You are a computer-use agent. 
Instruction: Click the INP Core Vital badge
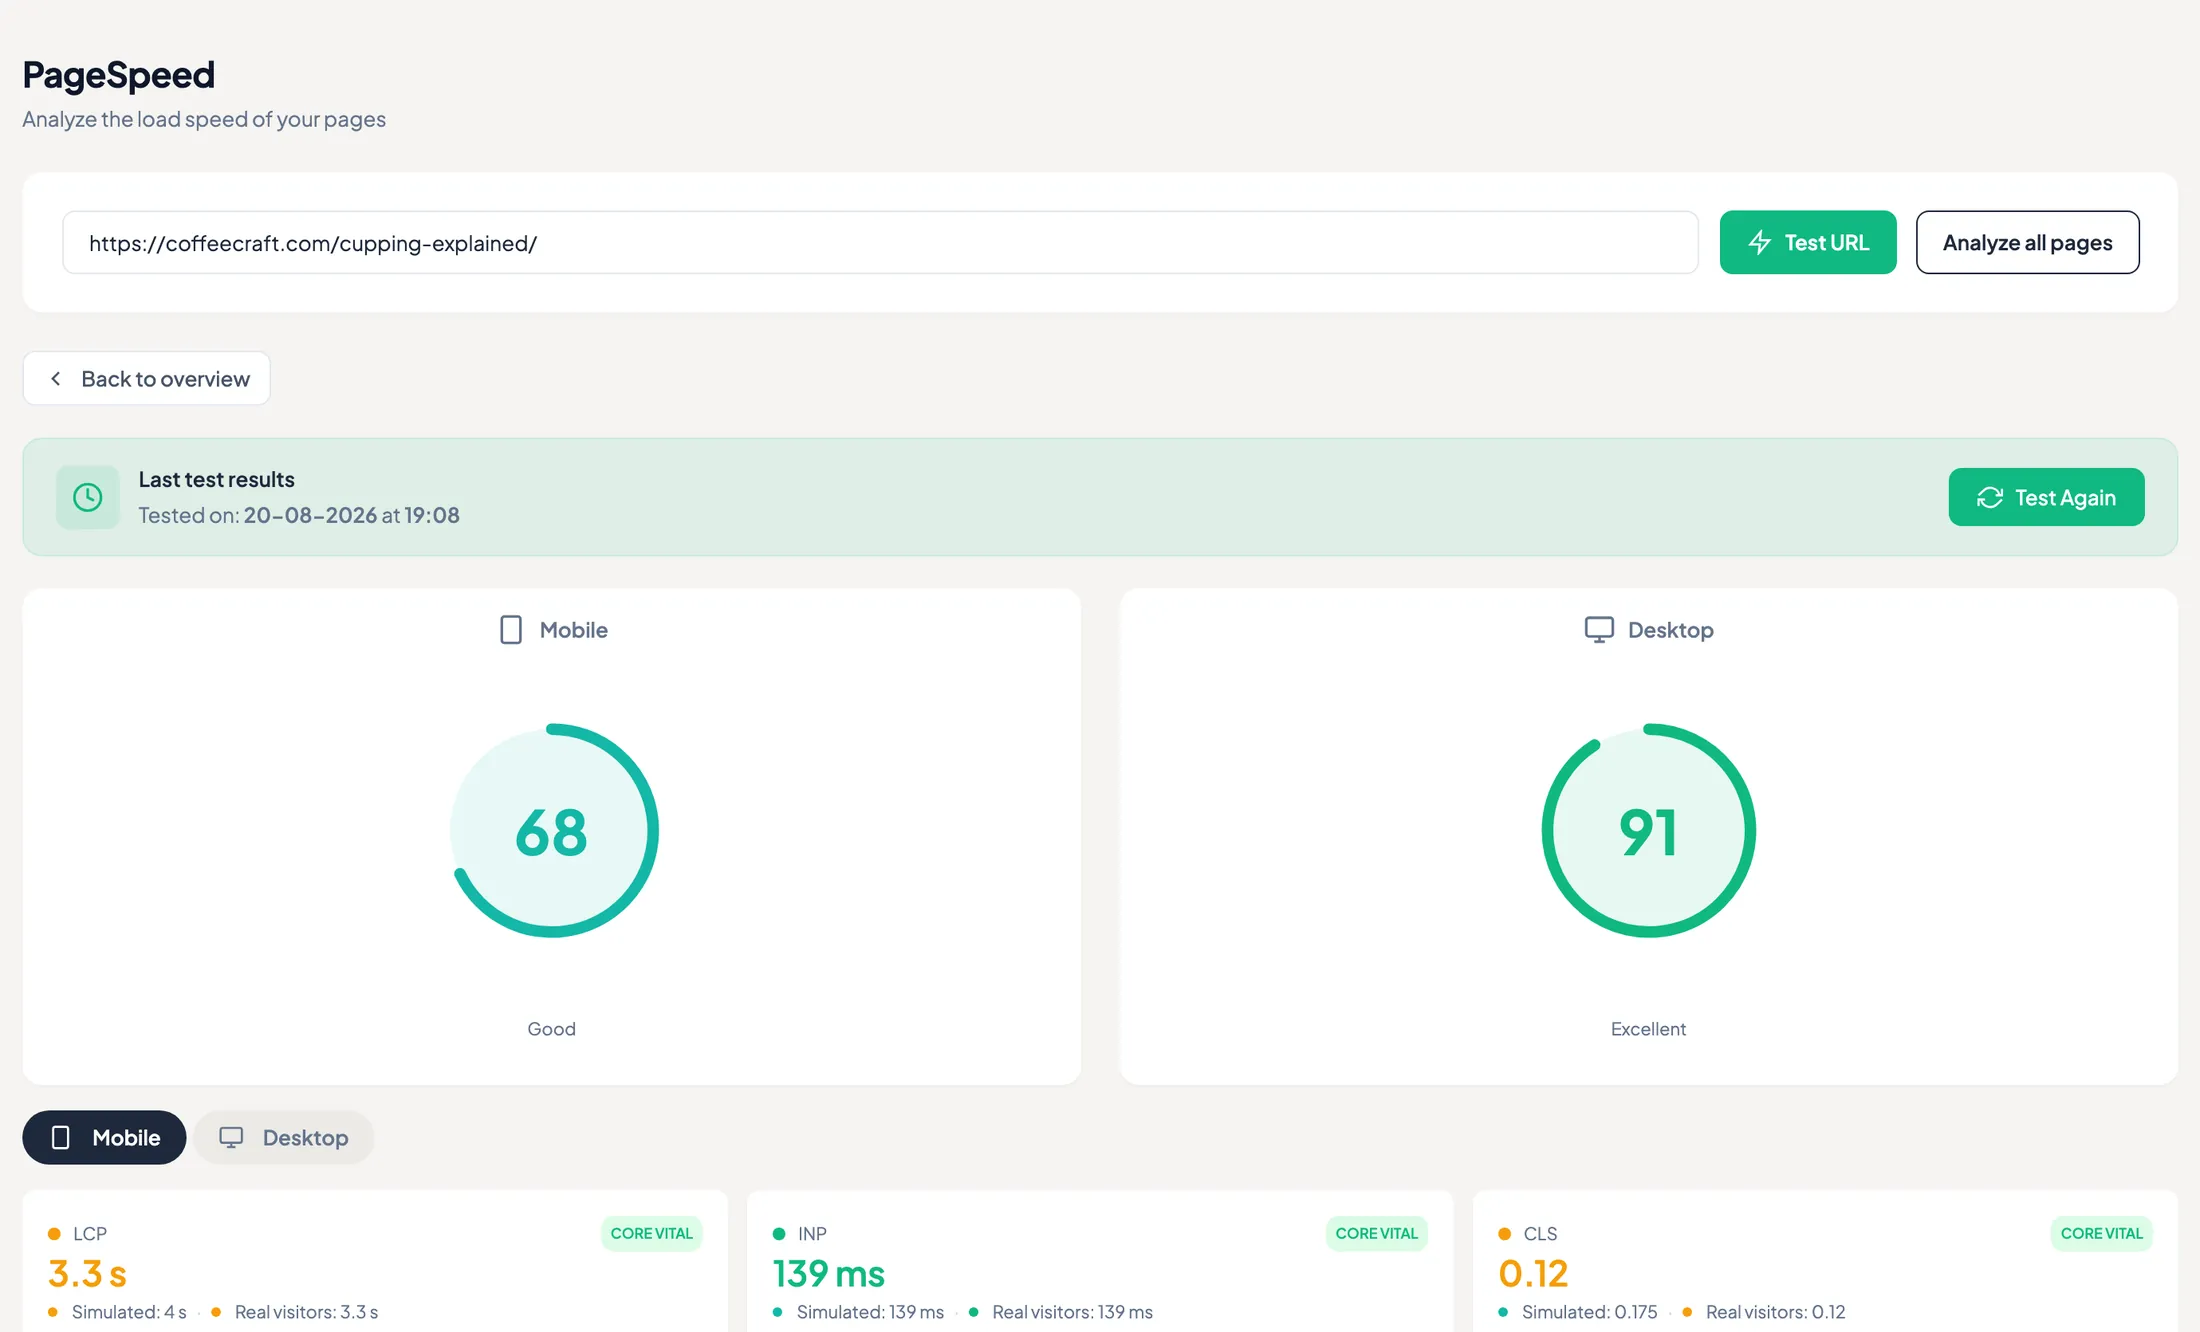(1376, 1233)
